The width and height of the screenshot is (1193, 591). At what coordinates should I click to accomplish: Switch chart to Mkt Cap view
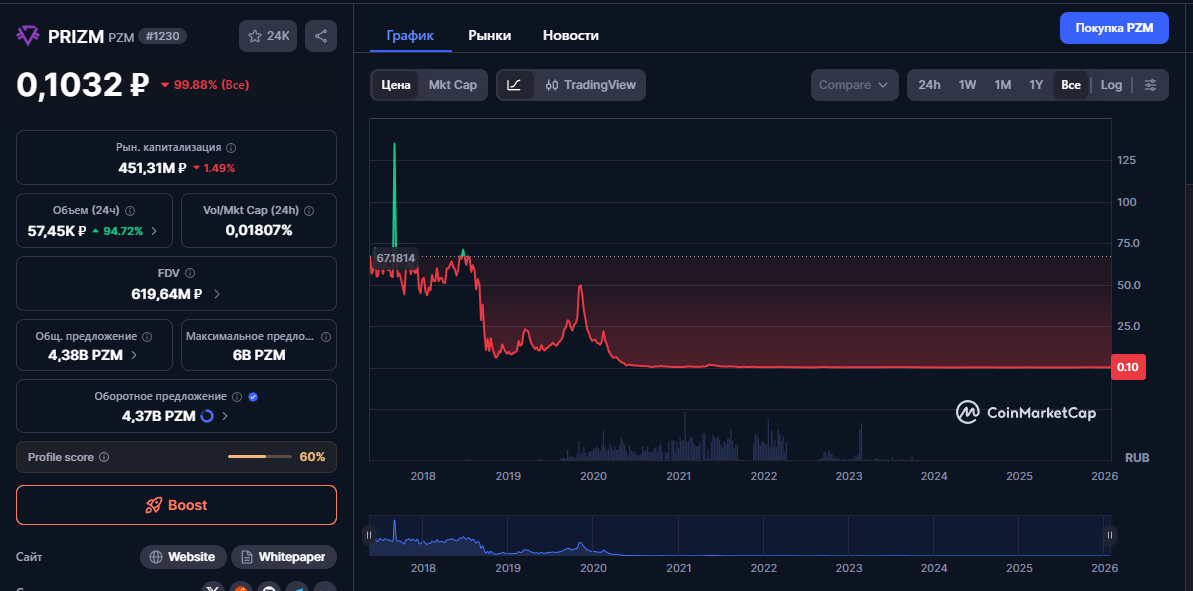[x=452, y=85]
